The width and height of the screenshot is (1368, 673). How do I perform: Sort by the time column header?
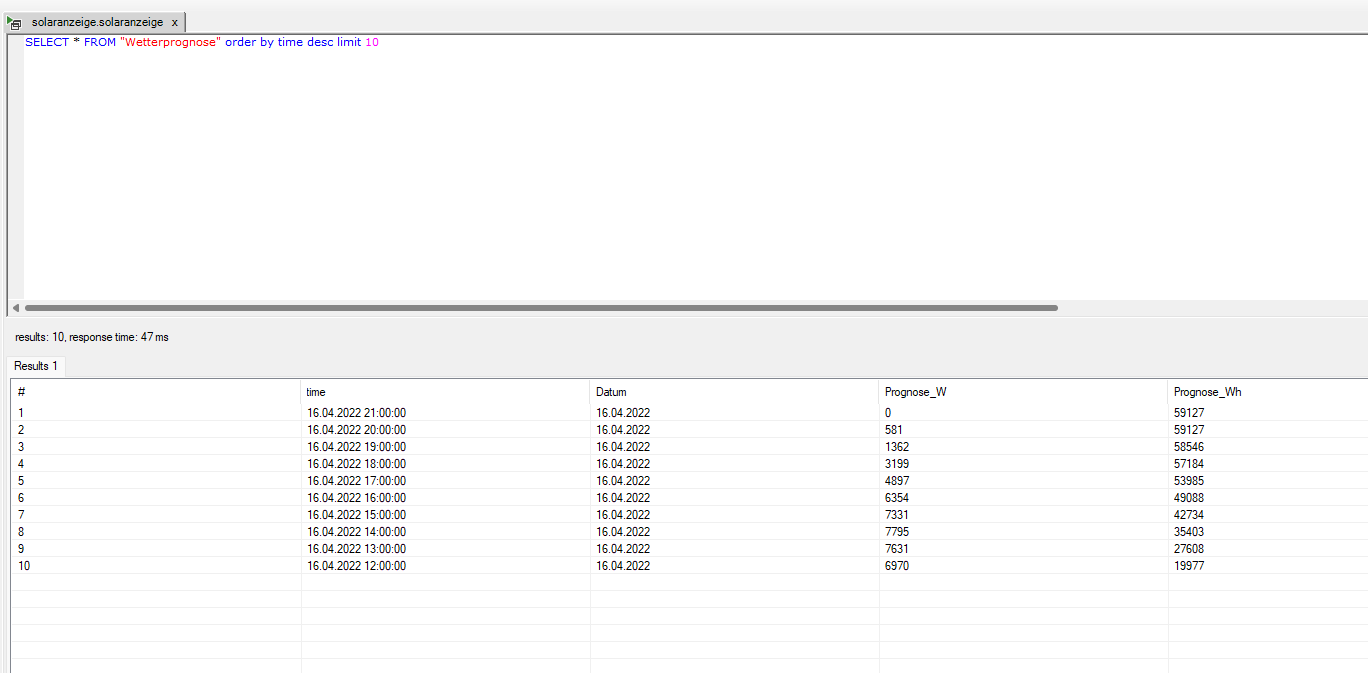316,392
